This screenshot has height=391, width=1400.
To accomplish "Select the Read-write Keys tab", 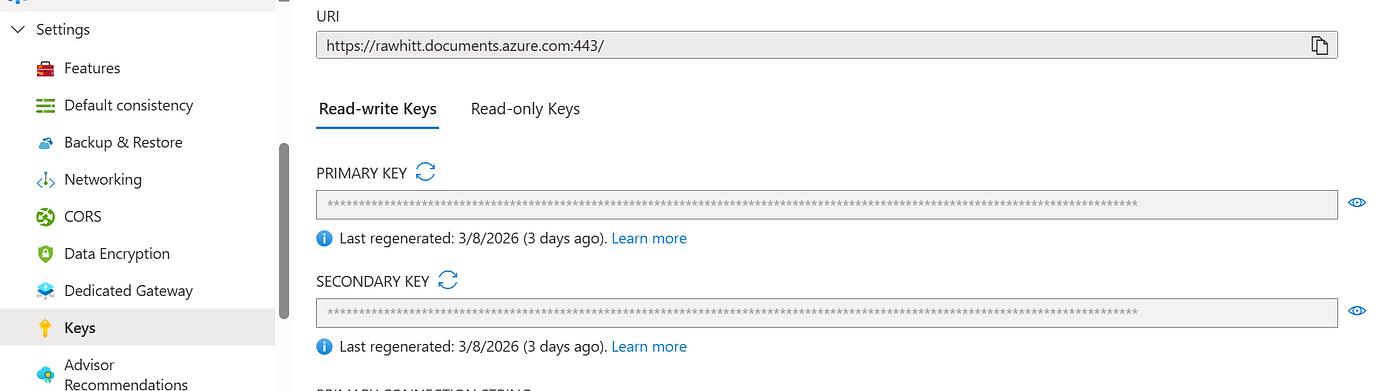I will [x=377, y=109].
